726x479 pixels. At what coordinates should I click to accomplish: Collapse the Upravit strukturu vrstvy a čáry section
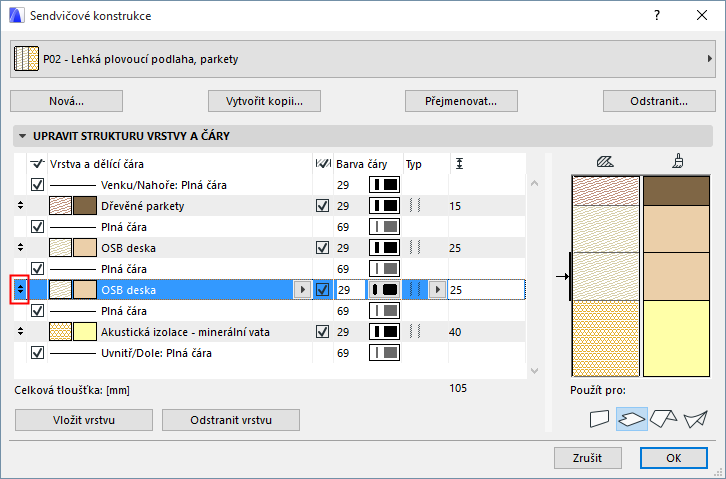click(x=22, y=135)
